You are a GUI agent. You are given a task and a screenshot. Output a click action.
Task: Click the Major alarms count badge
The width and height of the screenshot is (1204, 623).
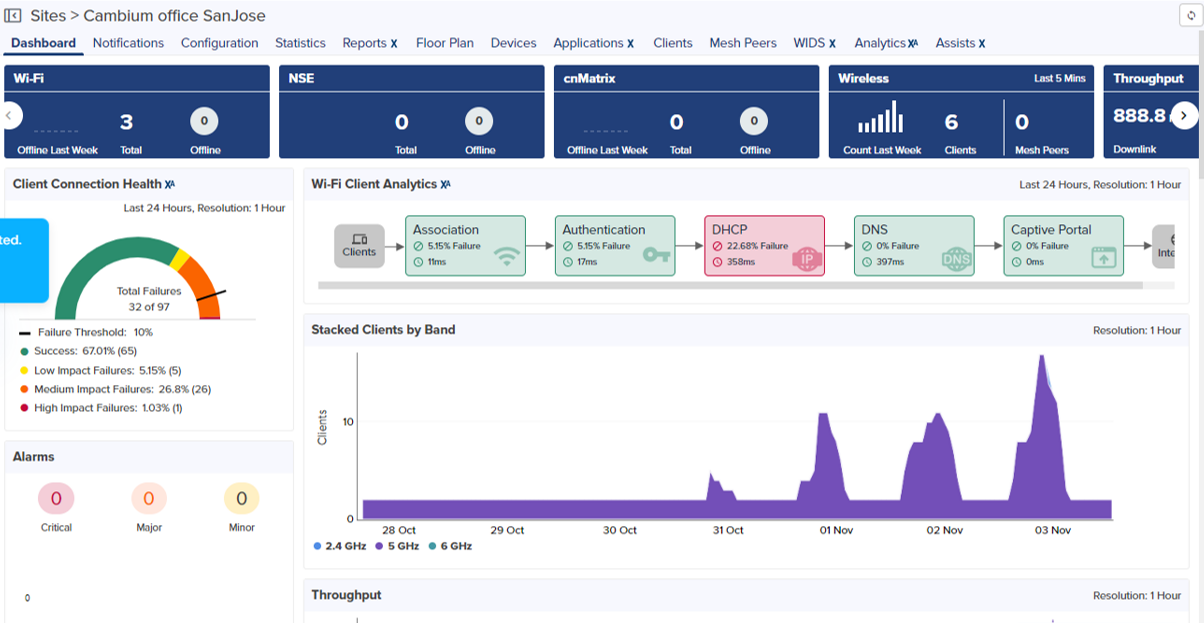click(x=149, y=498)
